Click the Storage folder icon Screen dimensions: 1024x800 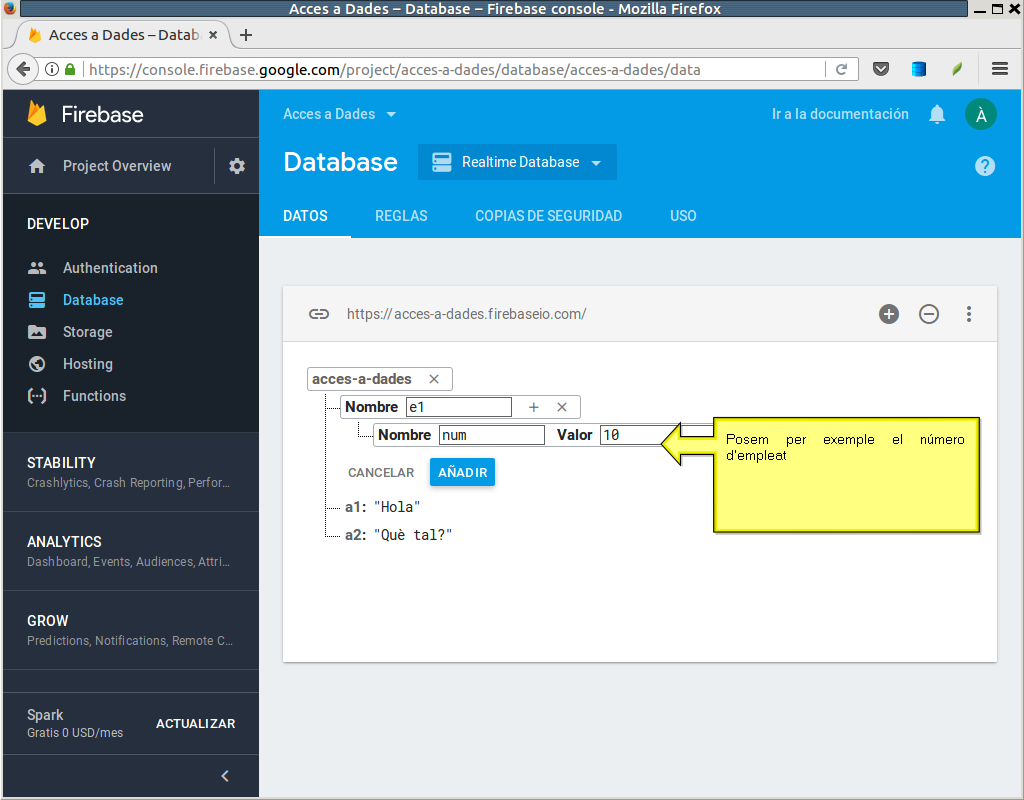click(37, 332)
